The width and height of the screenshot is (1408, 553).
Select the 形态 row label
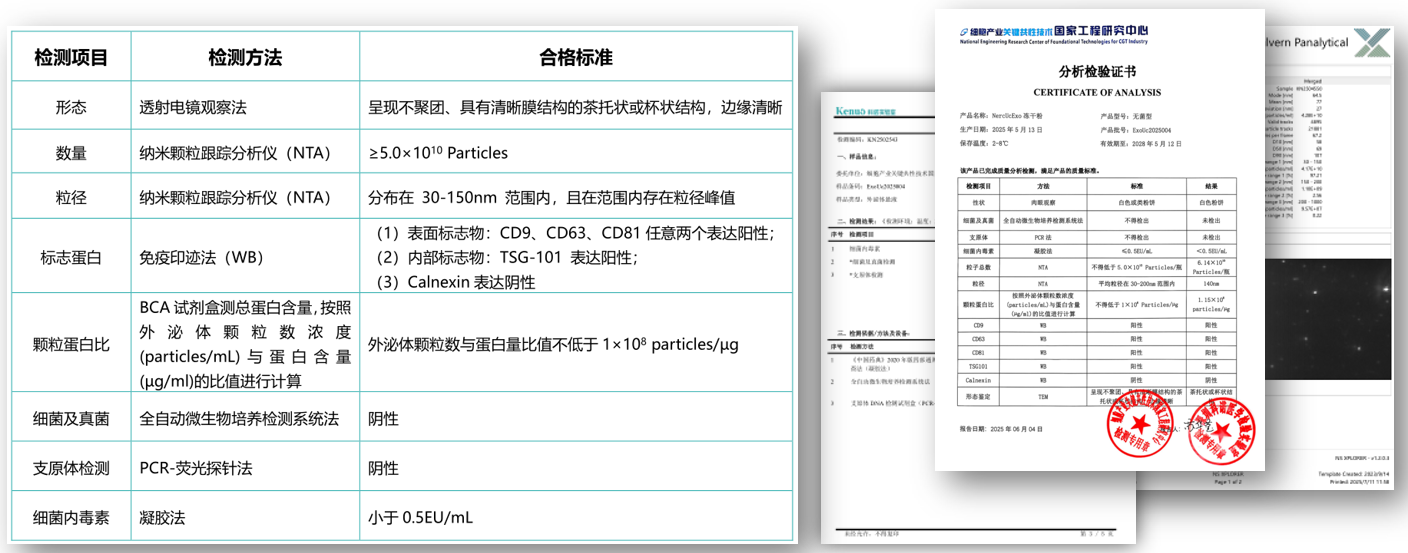(x=71, y=108)
